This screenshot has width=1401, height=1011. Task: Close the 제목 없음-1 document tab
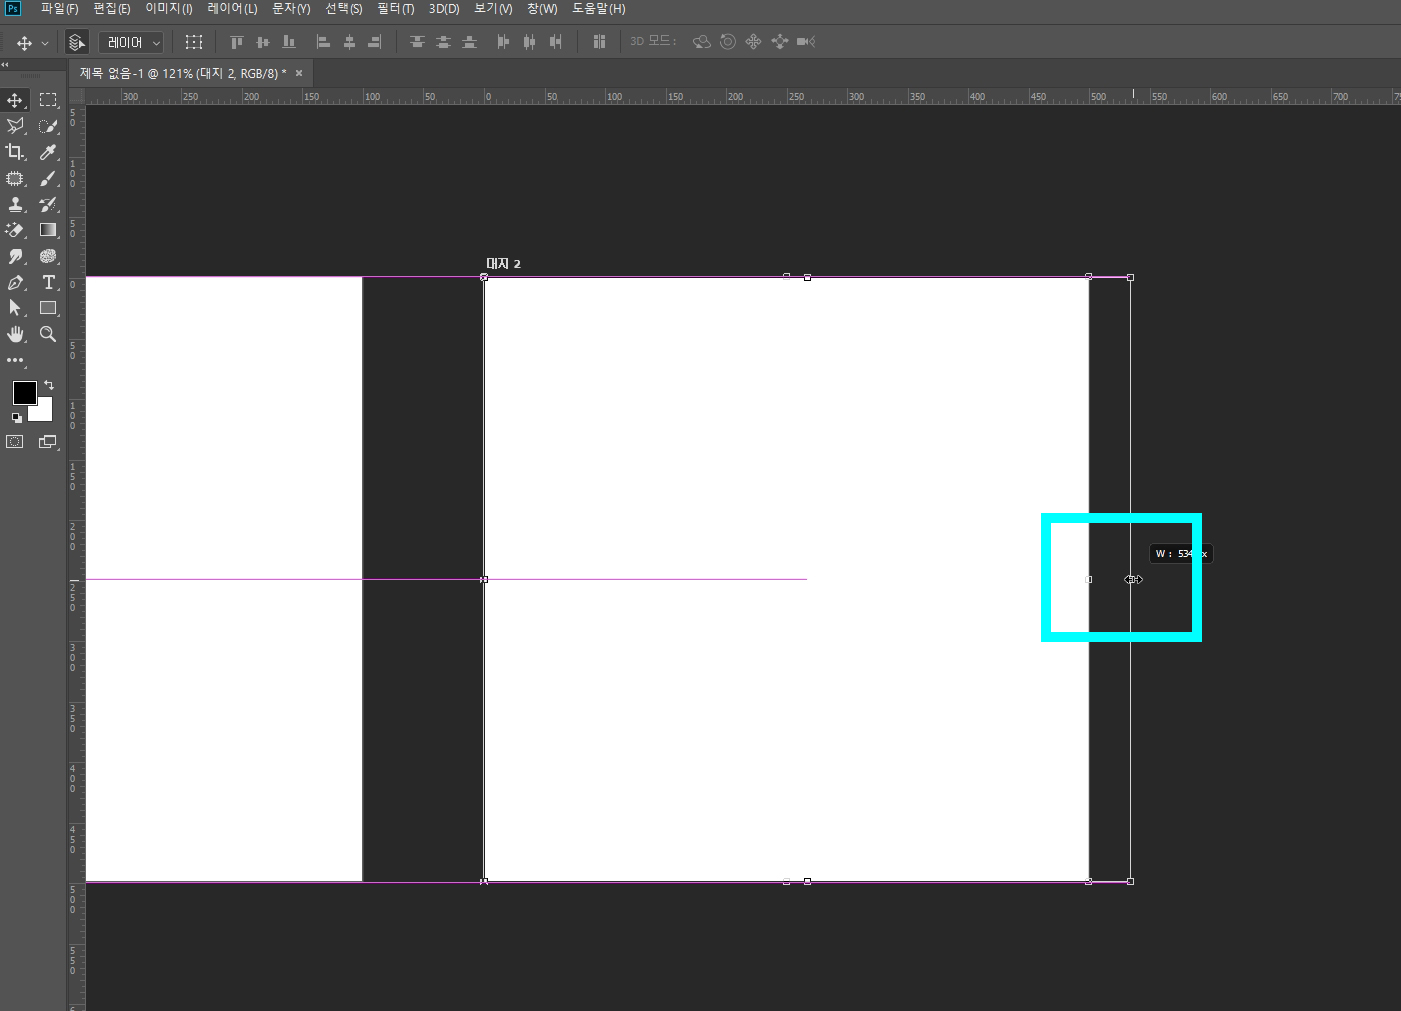[299, 73]
